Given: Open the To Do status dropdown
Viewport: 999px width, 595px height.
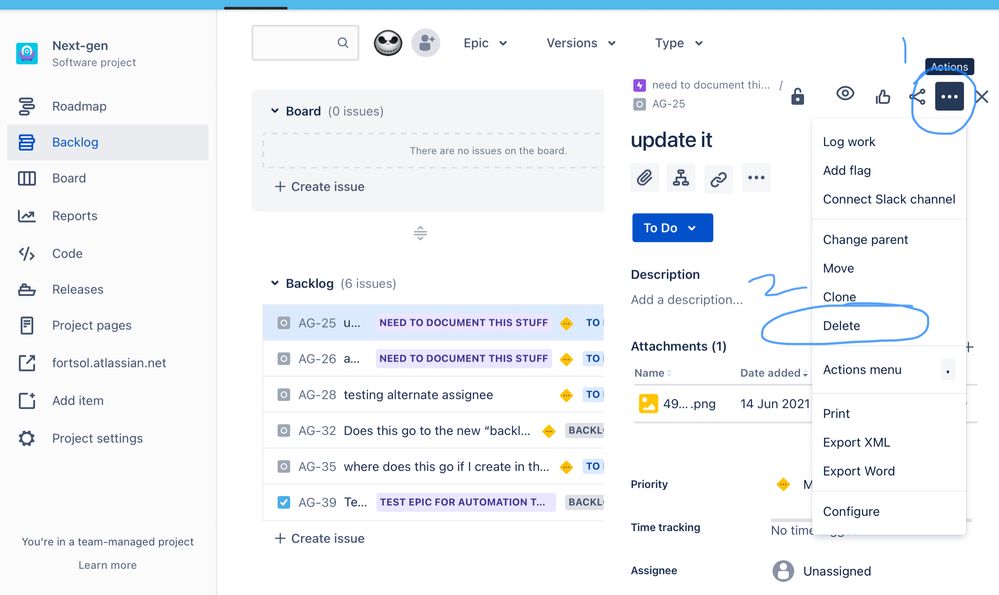Looking at the screenshot, I should (671, 227).
